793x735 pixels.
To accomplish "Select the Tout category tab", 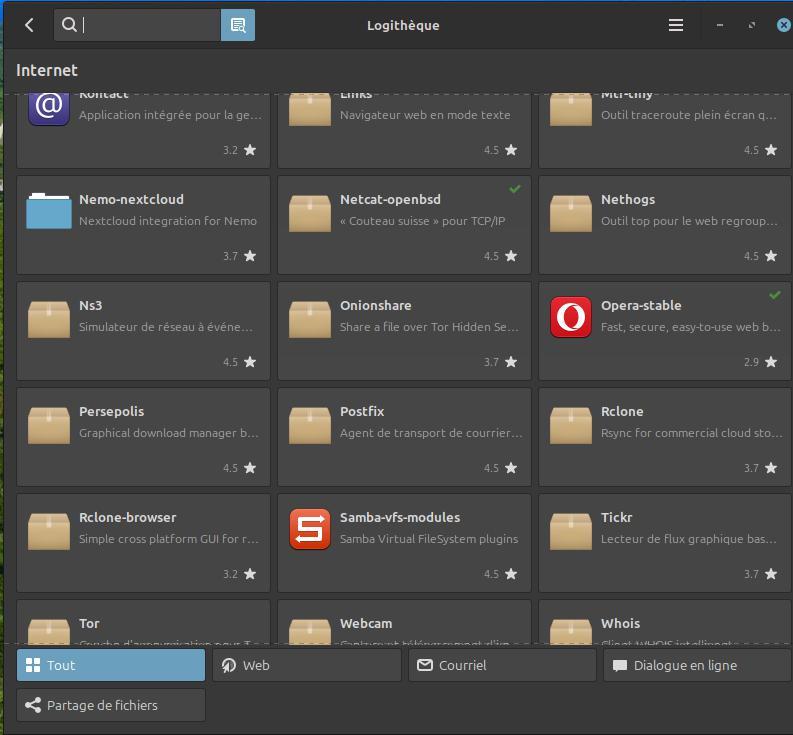I will (x=111, y=665).
